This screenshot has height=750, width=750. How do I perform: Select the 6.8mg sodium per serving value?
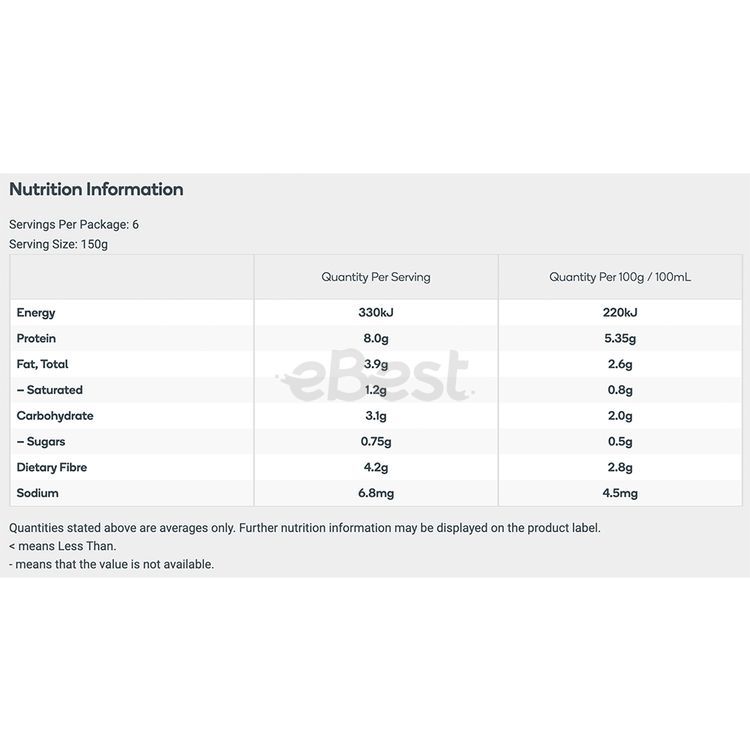click(x=376, y=493)
